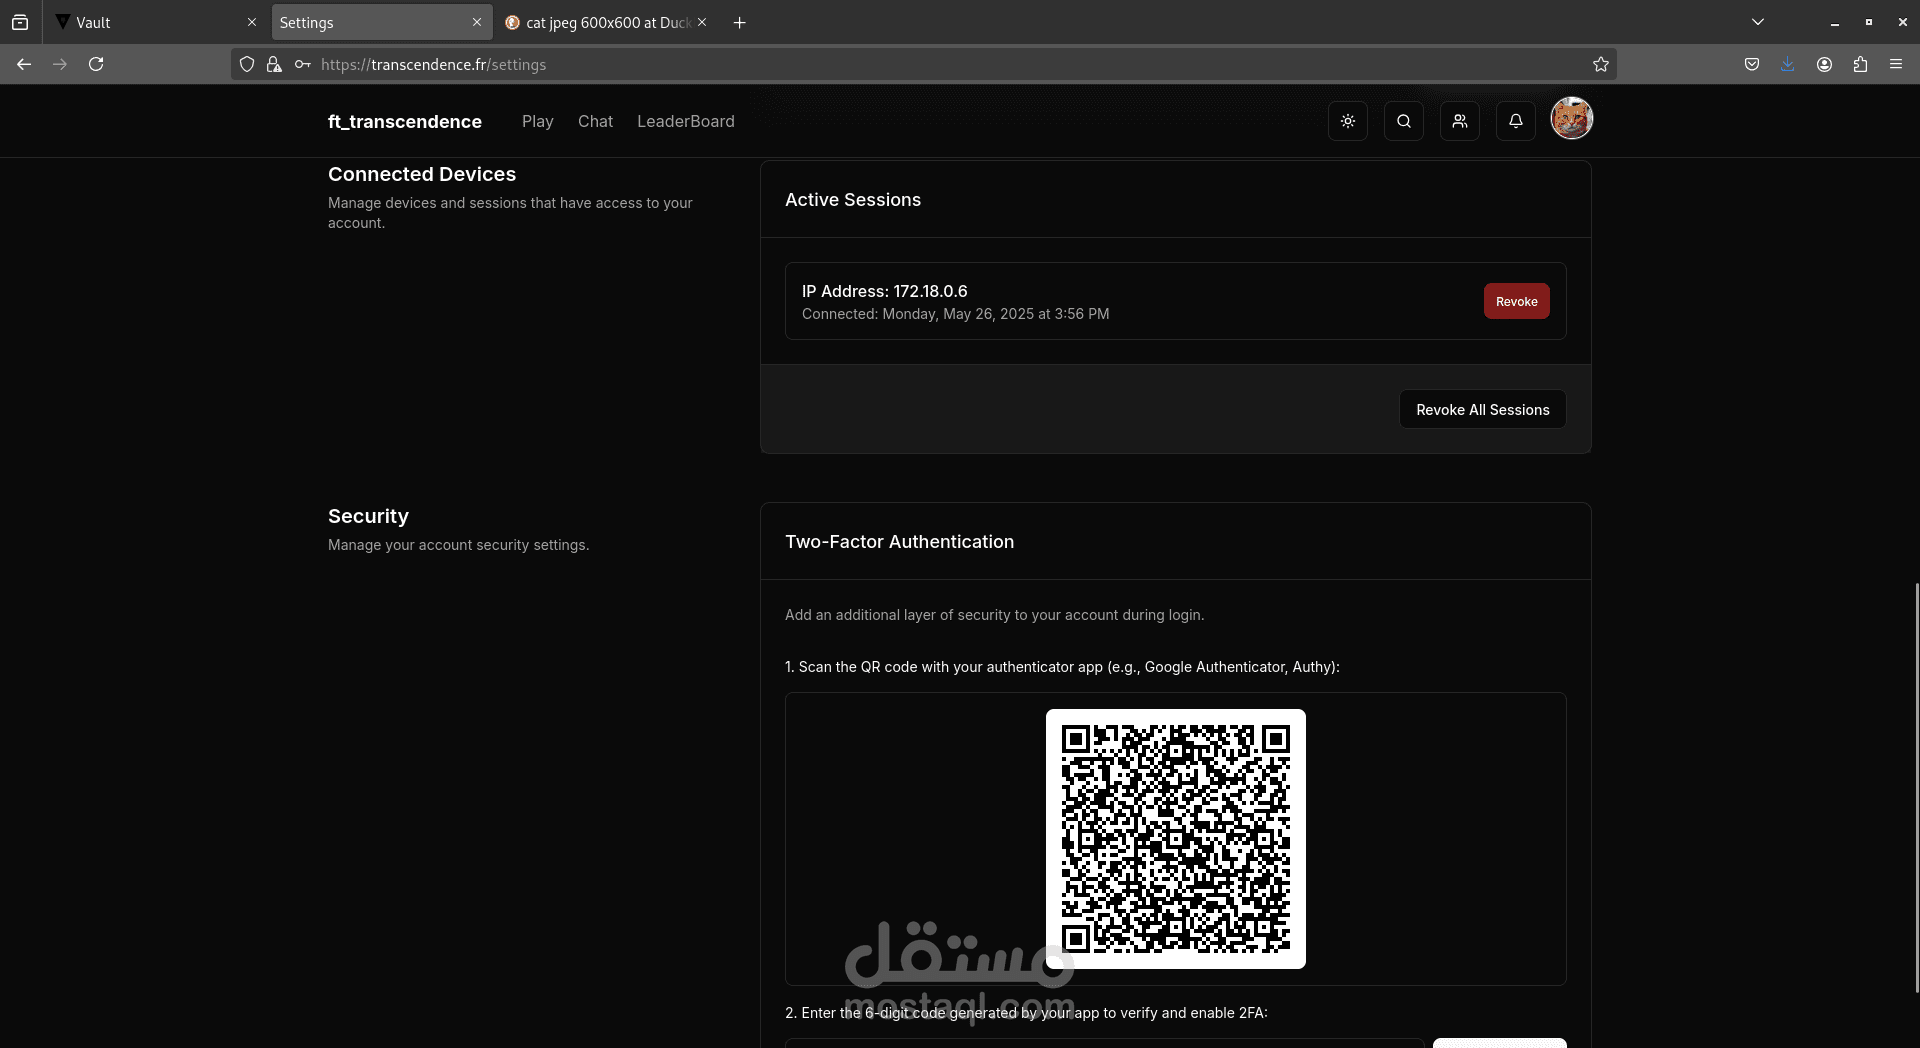Click the page vertical scrollbar

pyautogui.click(x=1916, y=788)
